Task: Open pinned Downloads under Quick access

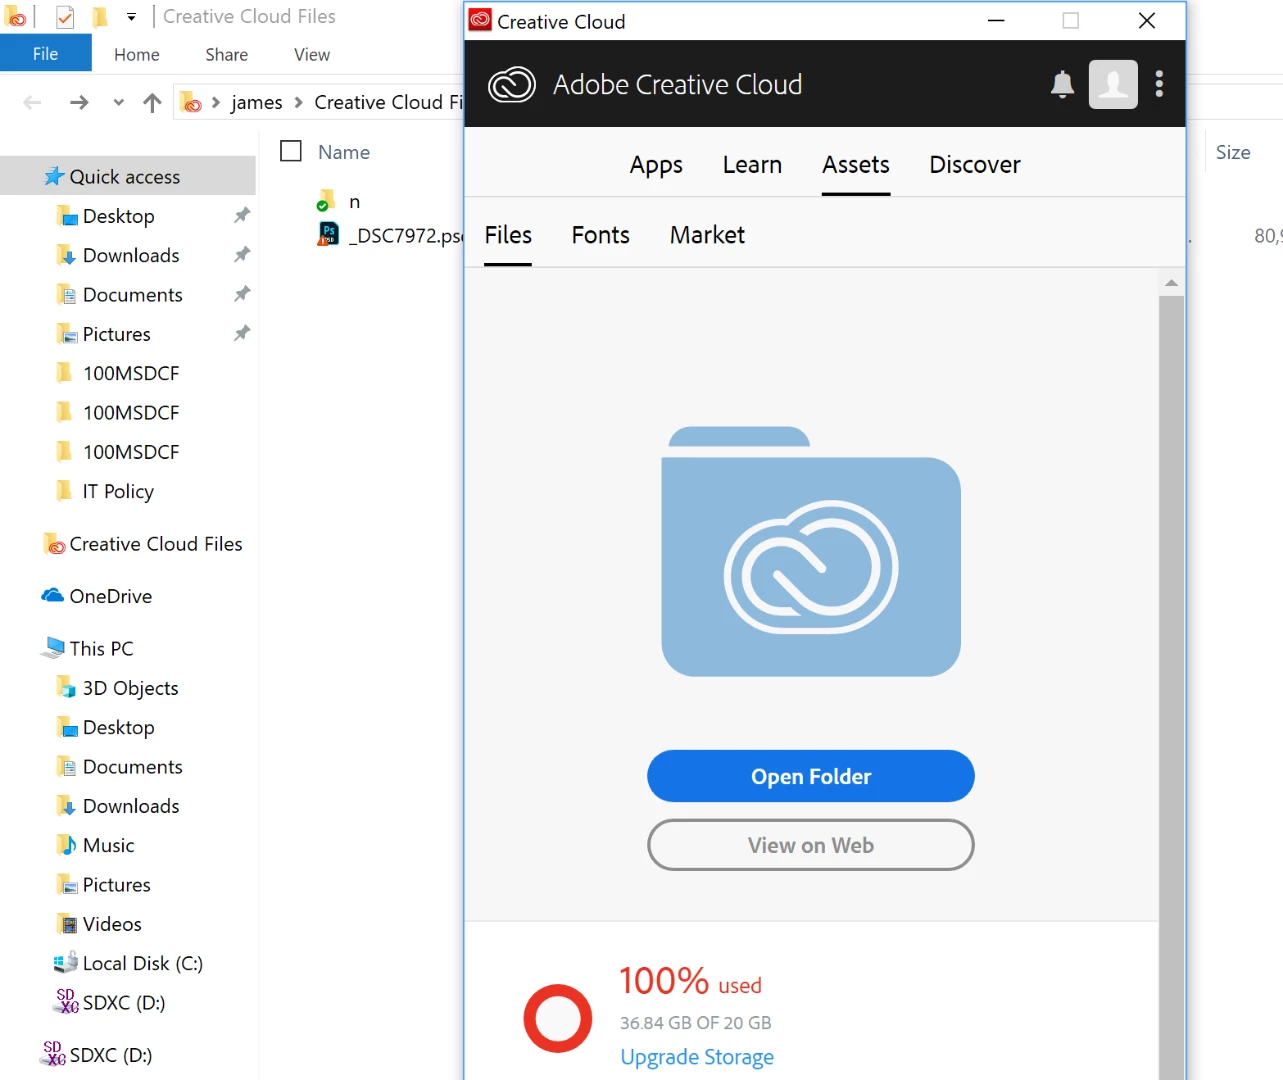Action: (131, 255)
